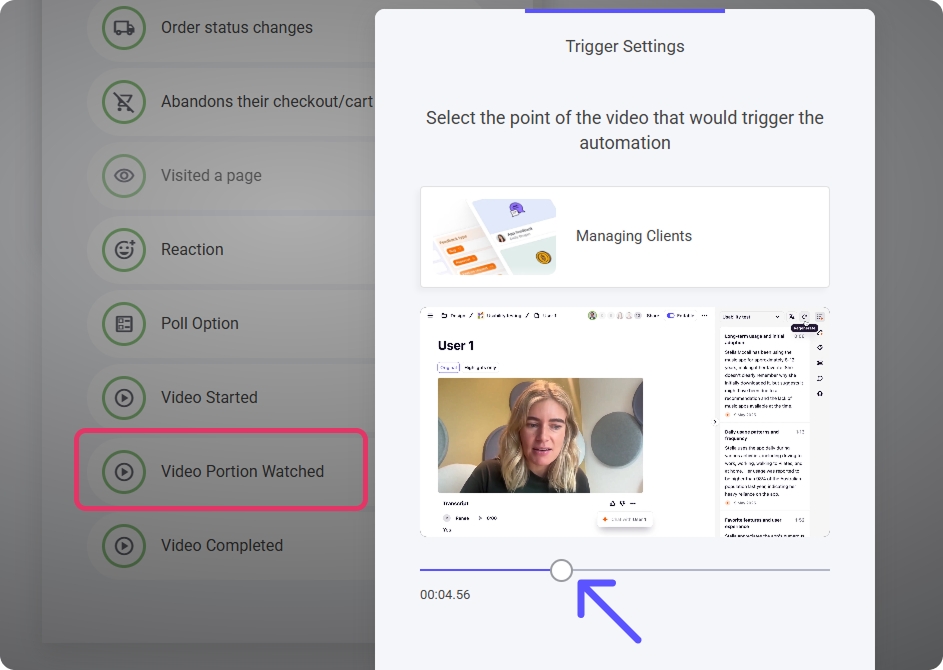Click the video timeline slider handle
This screenshot has height=670, width=943.
(562, 570)
